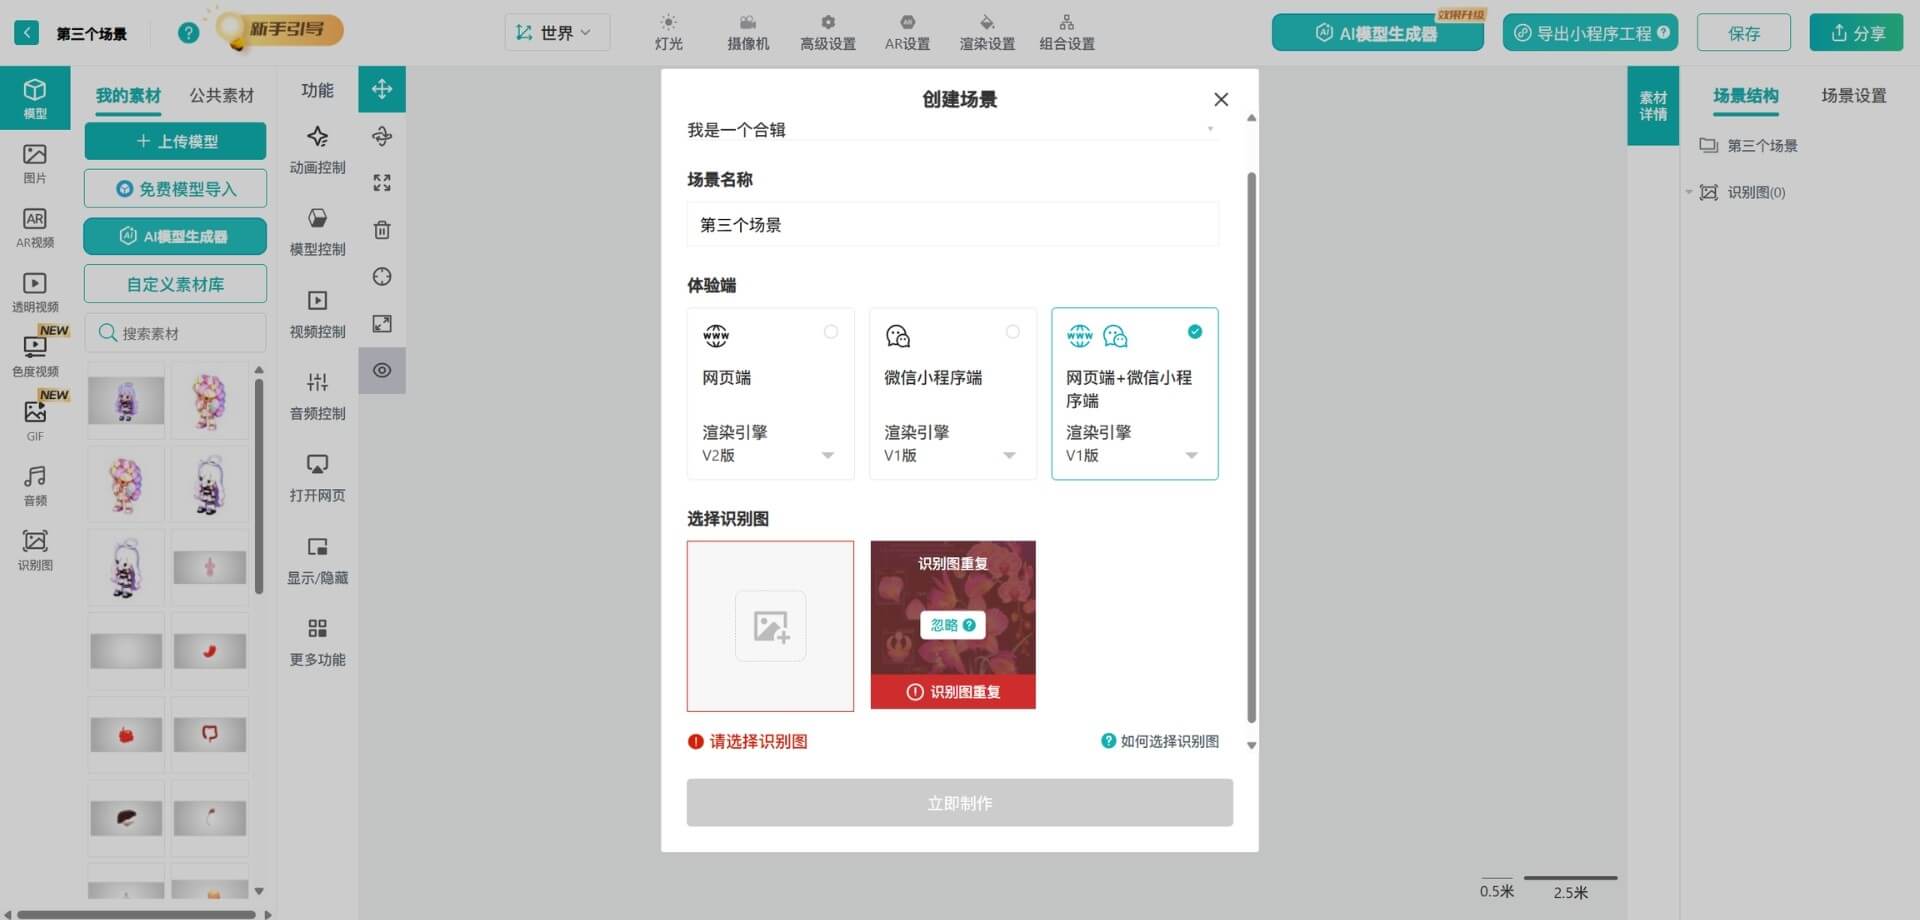Viewport: 1920px width, 920px height.
Task: Toggle the eye preview tool
Action: (382, 370)
